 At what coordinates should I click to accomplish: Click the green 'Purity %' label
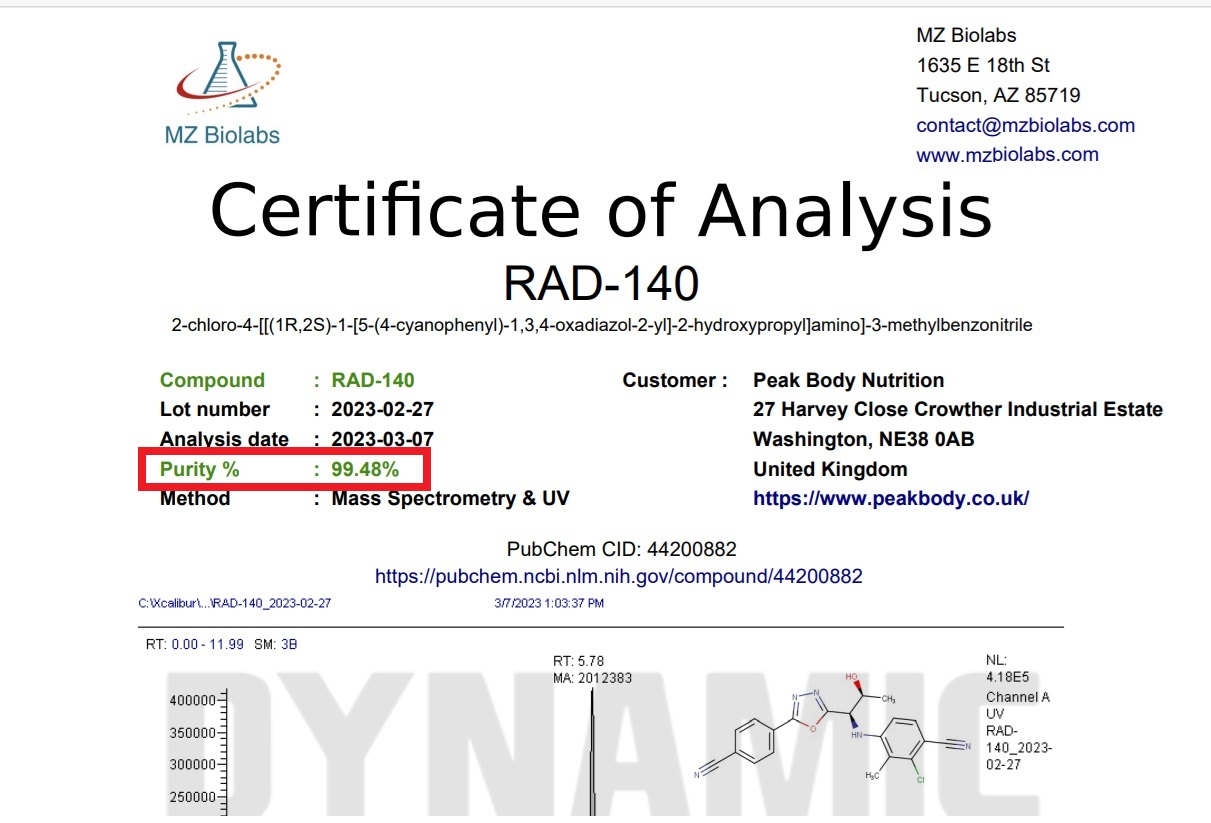[200, 469]
